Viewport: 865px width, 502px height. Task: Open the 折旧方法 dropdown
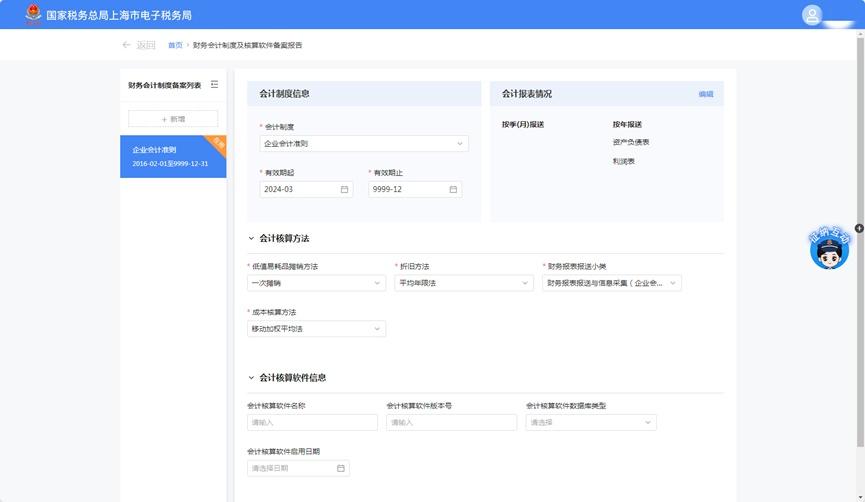[464, 283]
